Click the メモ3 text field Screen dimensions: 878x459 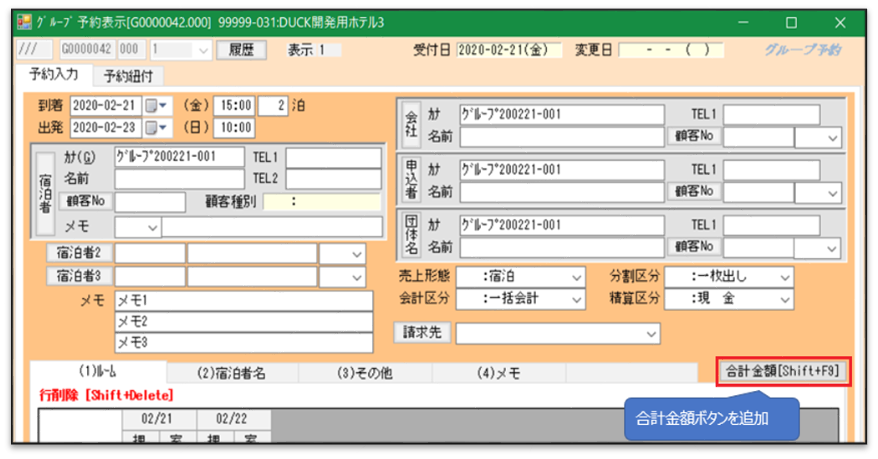point(244,343)
